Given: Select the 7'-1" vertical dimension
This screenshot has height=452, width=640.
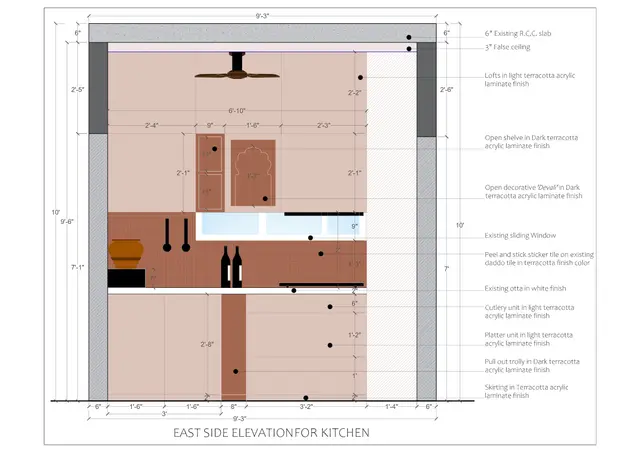Looking at the screenshot, I should click(77, 267).
